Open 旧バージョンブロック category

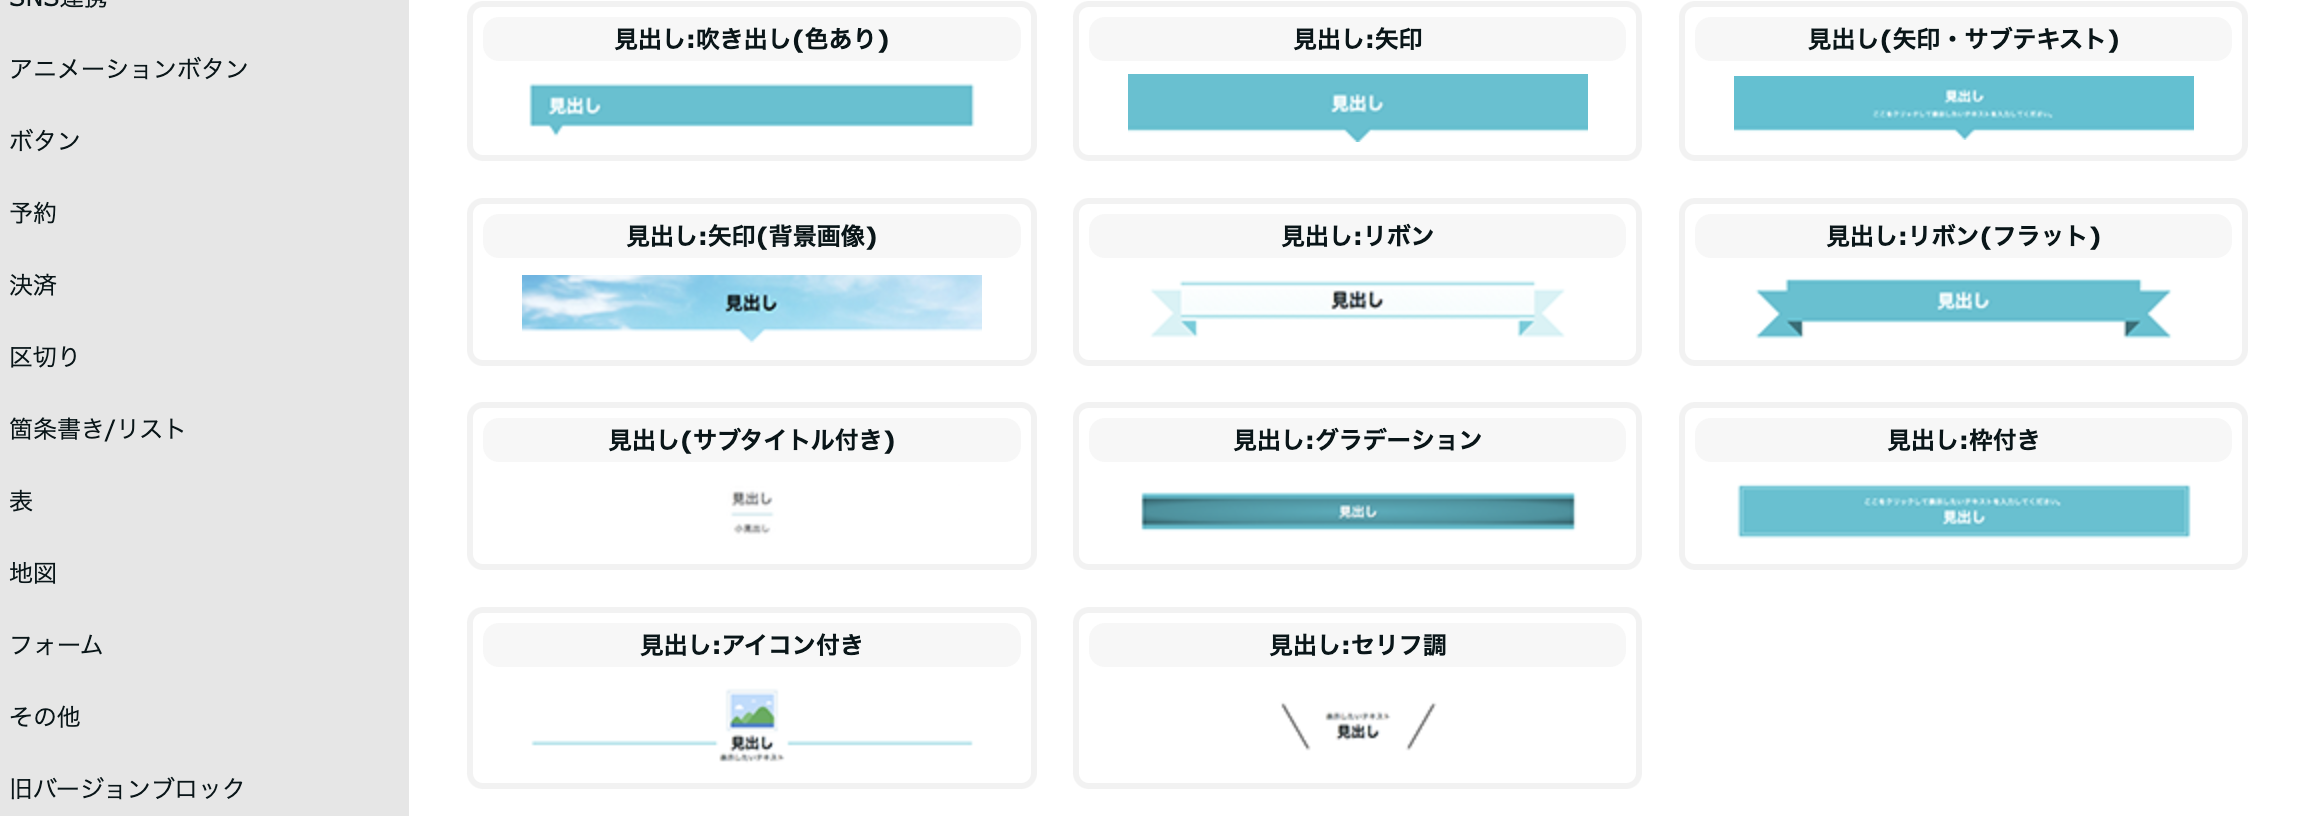tap(127, 789)
